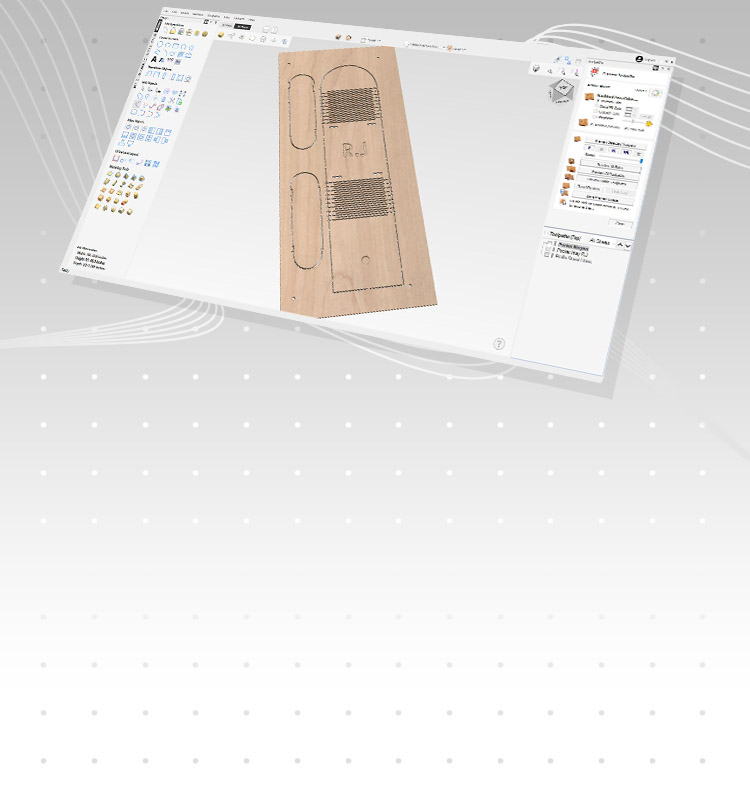The width and height of the screenshot is (750, 800).
Task: Select the Draw Ellipse tool
Action: (x=168, y=45)
